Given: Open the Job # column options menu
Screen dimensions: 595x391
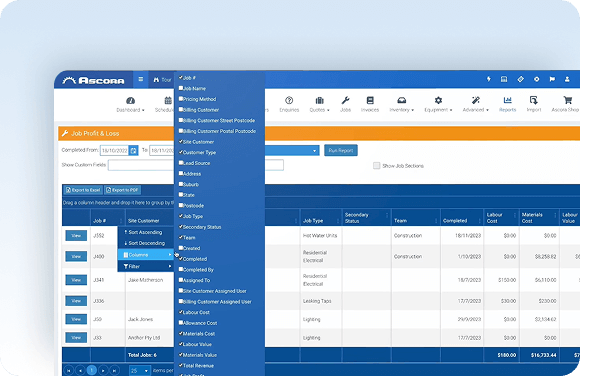Looking at the screenshot, I should coord(121,221).
